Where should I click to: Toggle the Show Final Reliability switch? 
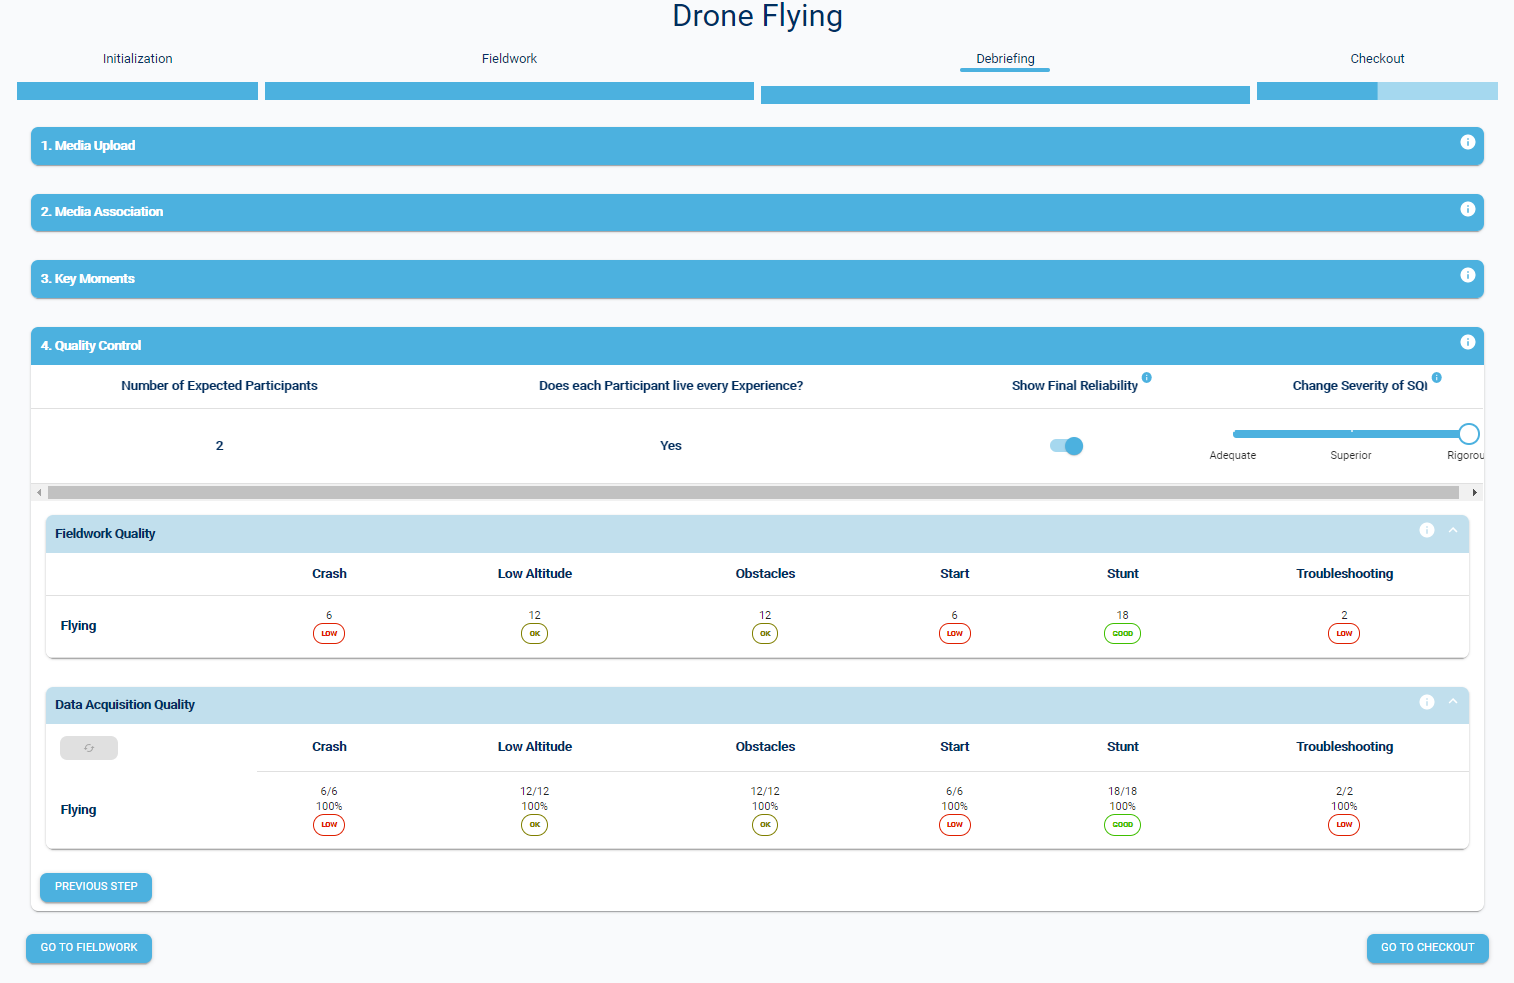pos(1066,446)
